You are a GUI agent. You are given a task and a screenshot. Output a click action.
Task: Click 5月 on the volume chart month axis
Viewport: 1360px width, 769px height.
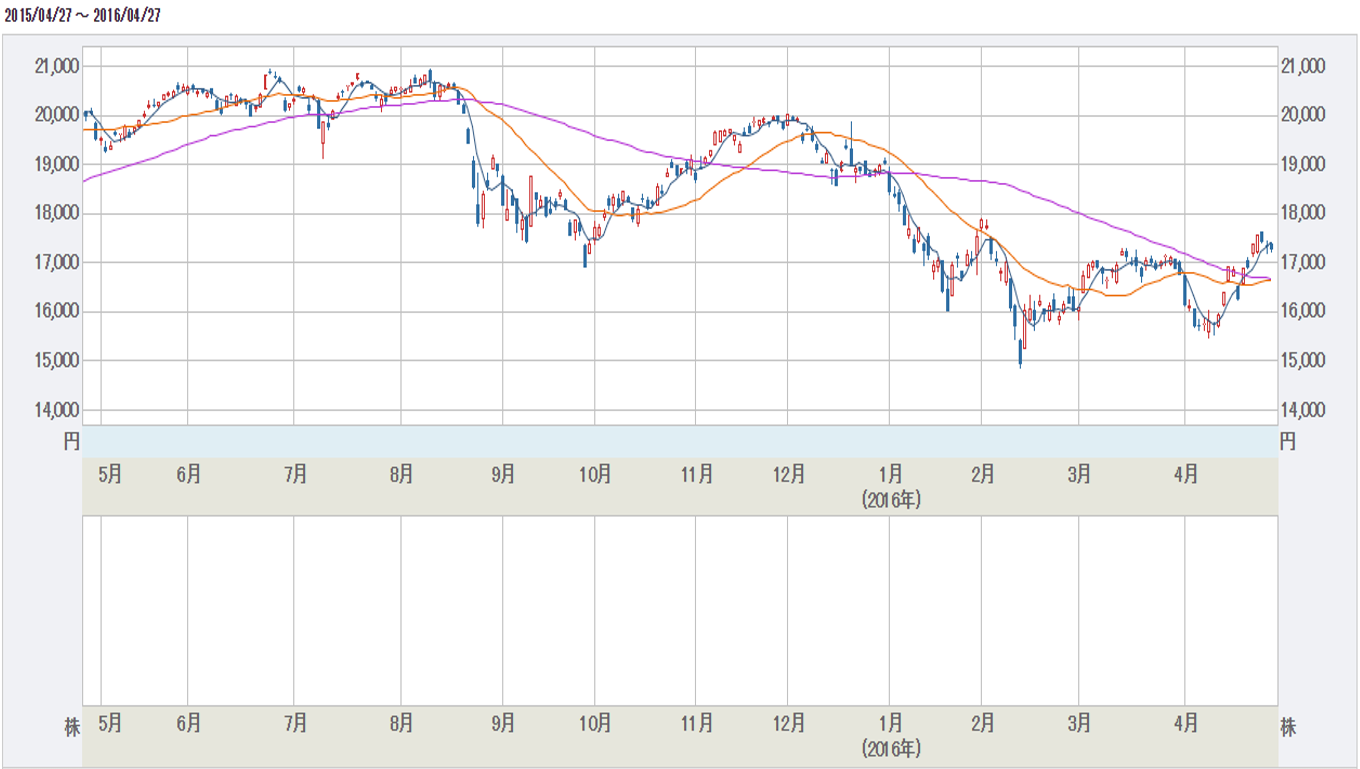tap(110, 721)
